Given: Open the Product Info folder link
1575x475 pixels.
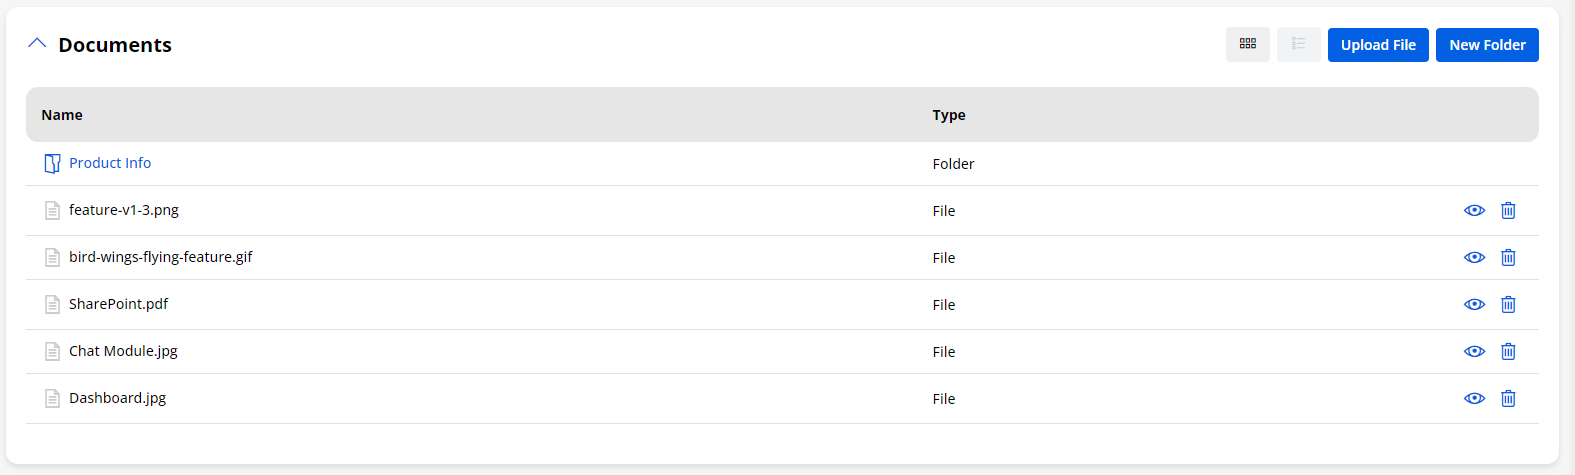Looking at the screenshot, I should 110,163.
